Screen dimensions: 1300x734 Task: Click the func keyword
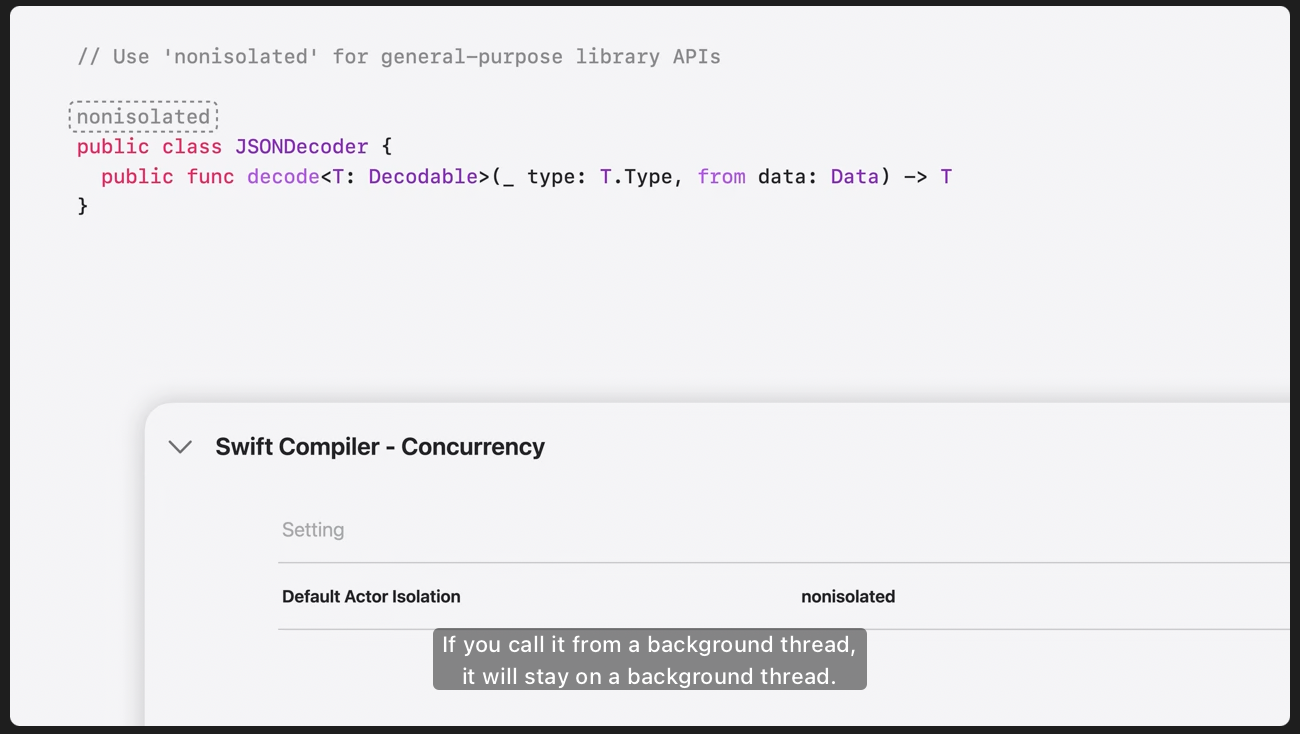[210, 177]
